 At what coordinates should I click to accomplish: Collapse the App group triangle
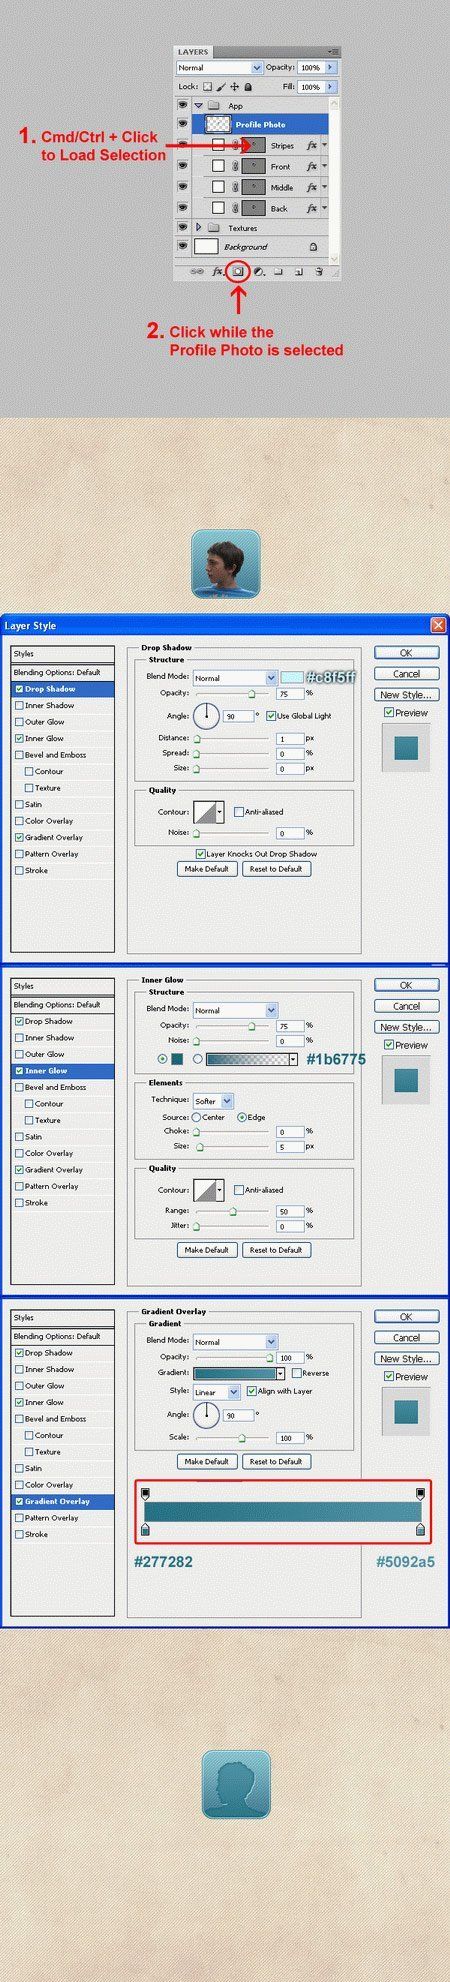199,105
